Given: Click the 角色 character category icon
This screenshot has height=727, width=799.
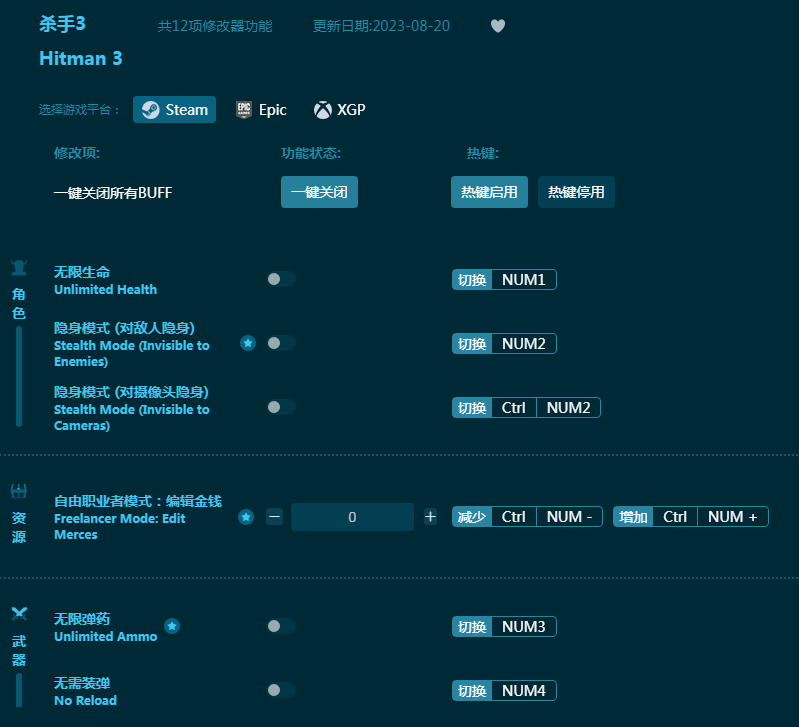Looking at the screenshot, I should click(19, 268).
